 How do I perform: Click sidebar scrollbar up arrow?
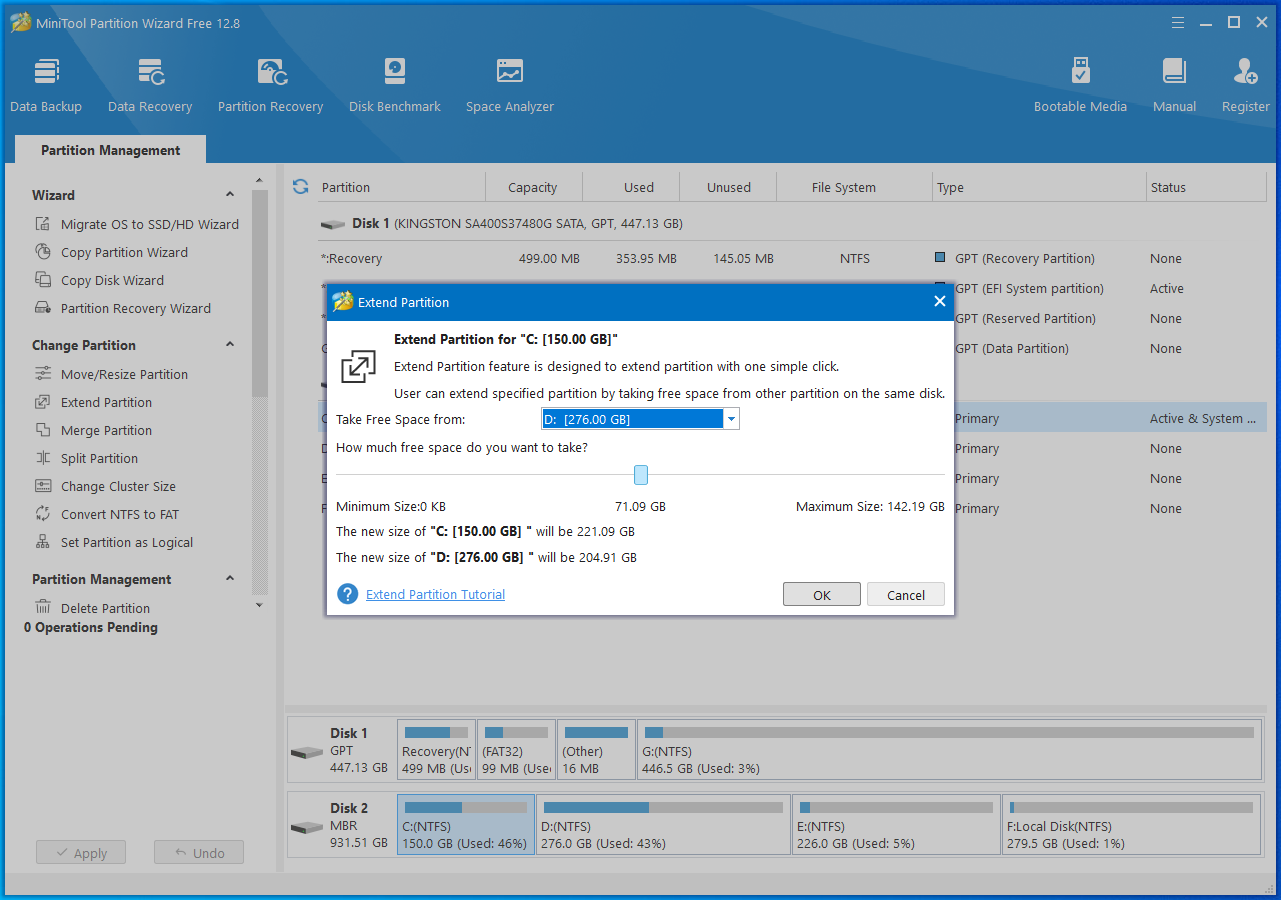point(259,181)
